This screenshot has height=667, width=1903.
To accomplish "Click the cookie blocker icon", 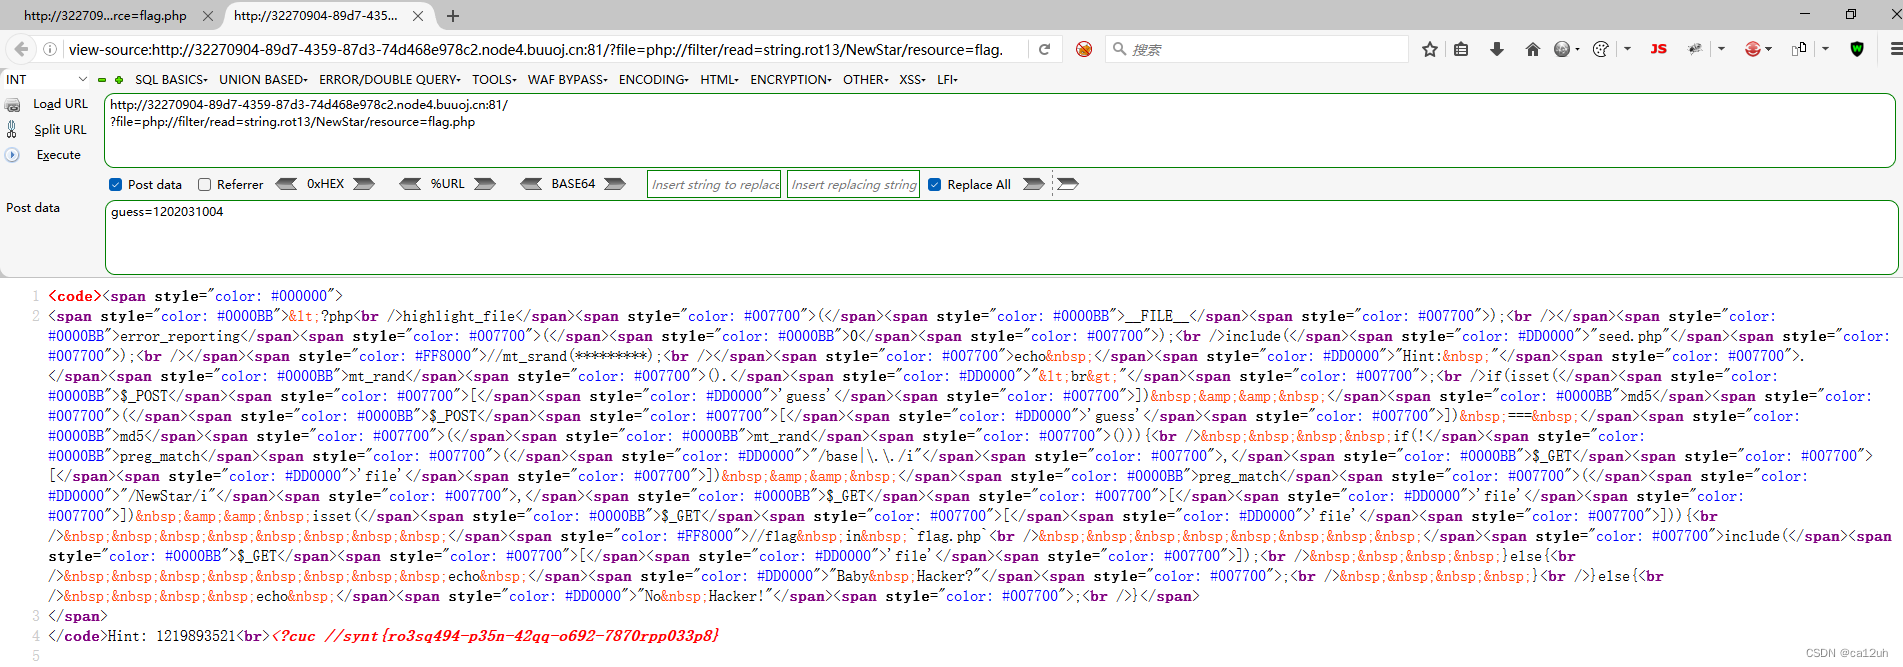I will [x=1084, y=49].
